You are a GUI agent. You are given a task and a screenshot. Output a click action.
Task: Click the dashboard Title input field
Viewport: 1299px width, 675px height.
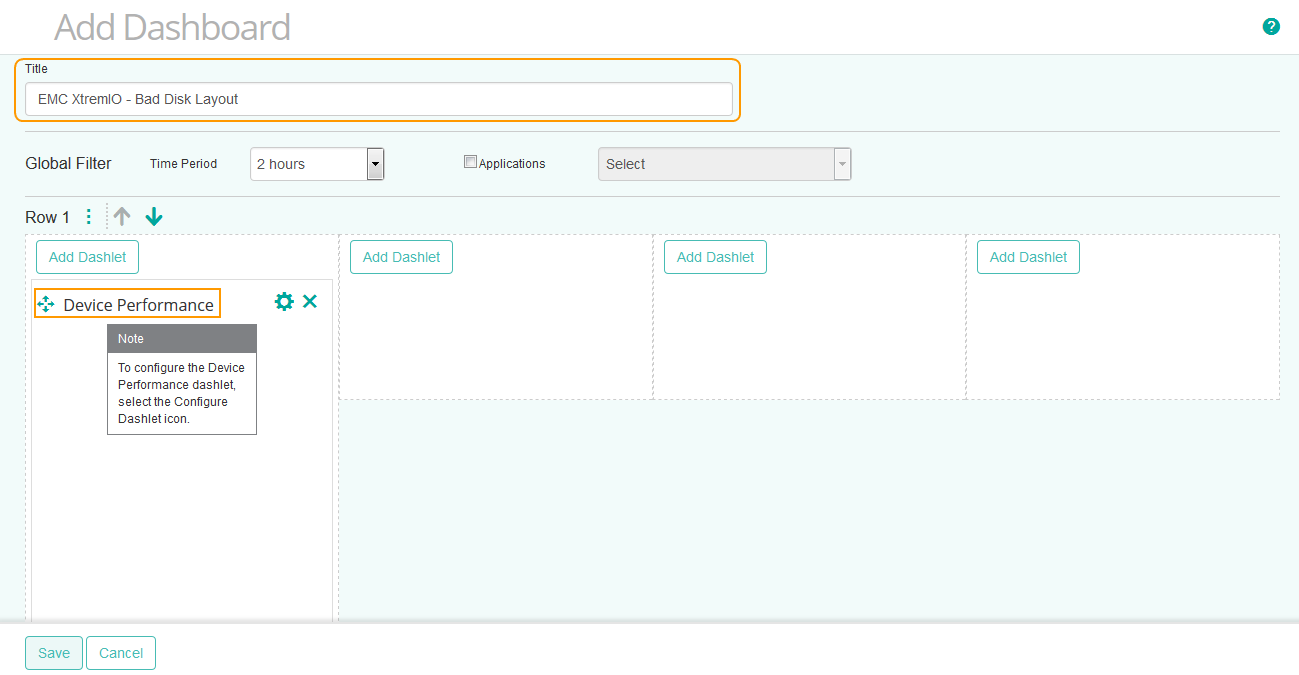click(378, 99)
